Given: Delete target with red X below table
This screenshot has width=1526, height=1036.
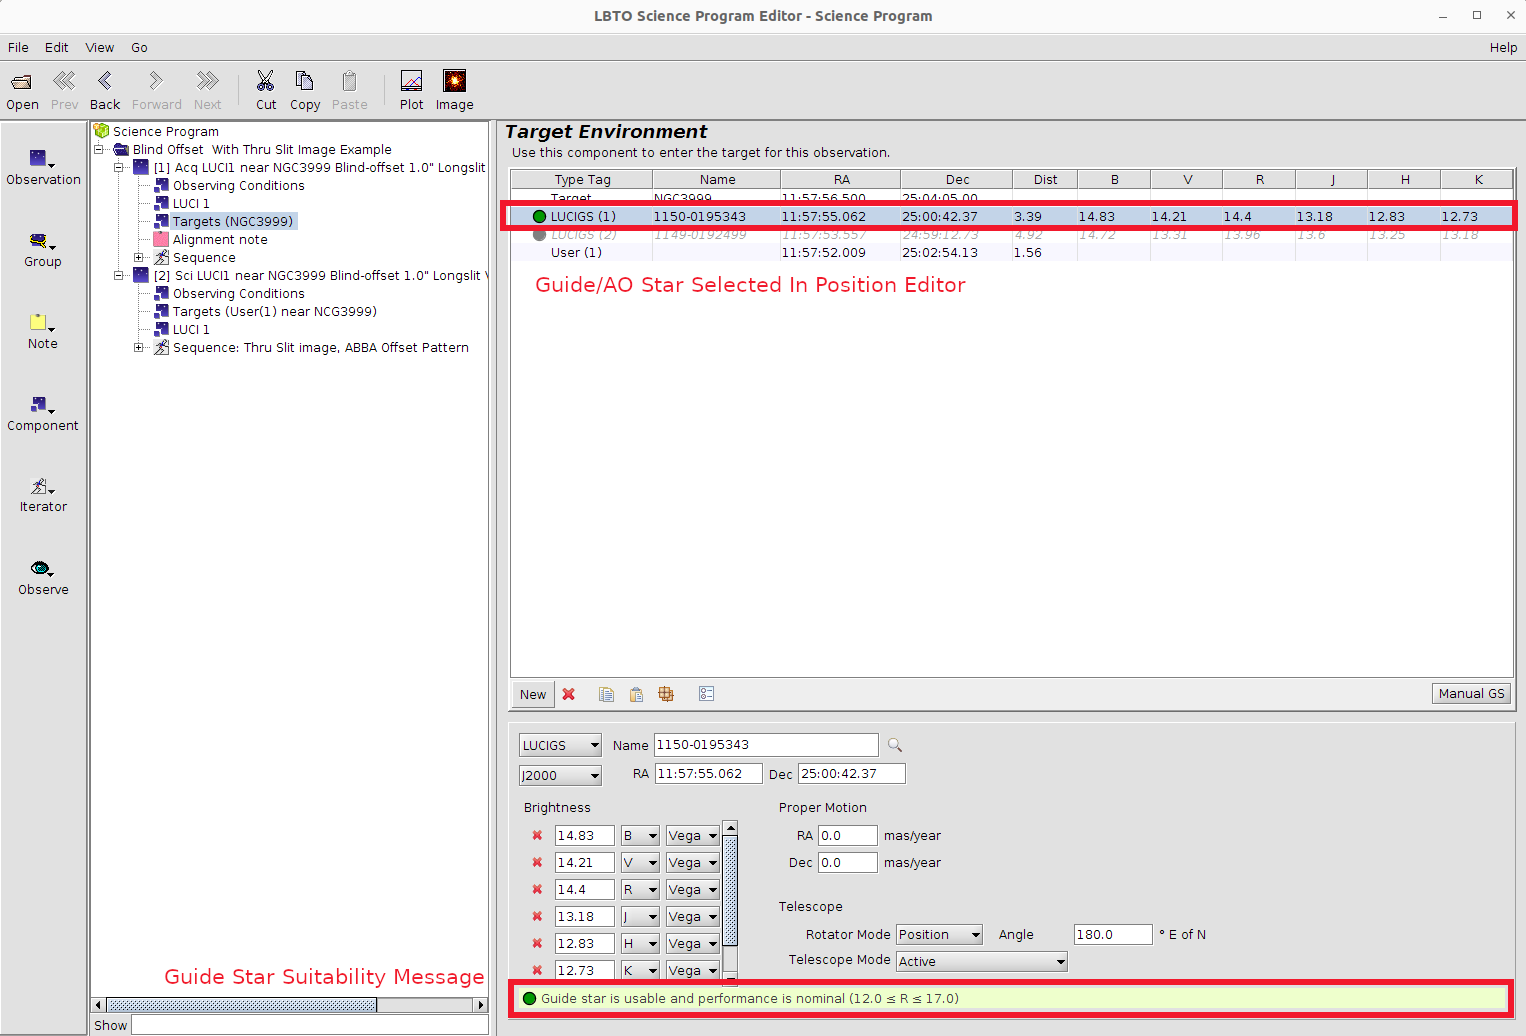Looking at the screenshot, I should [x=569, y=694].
